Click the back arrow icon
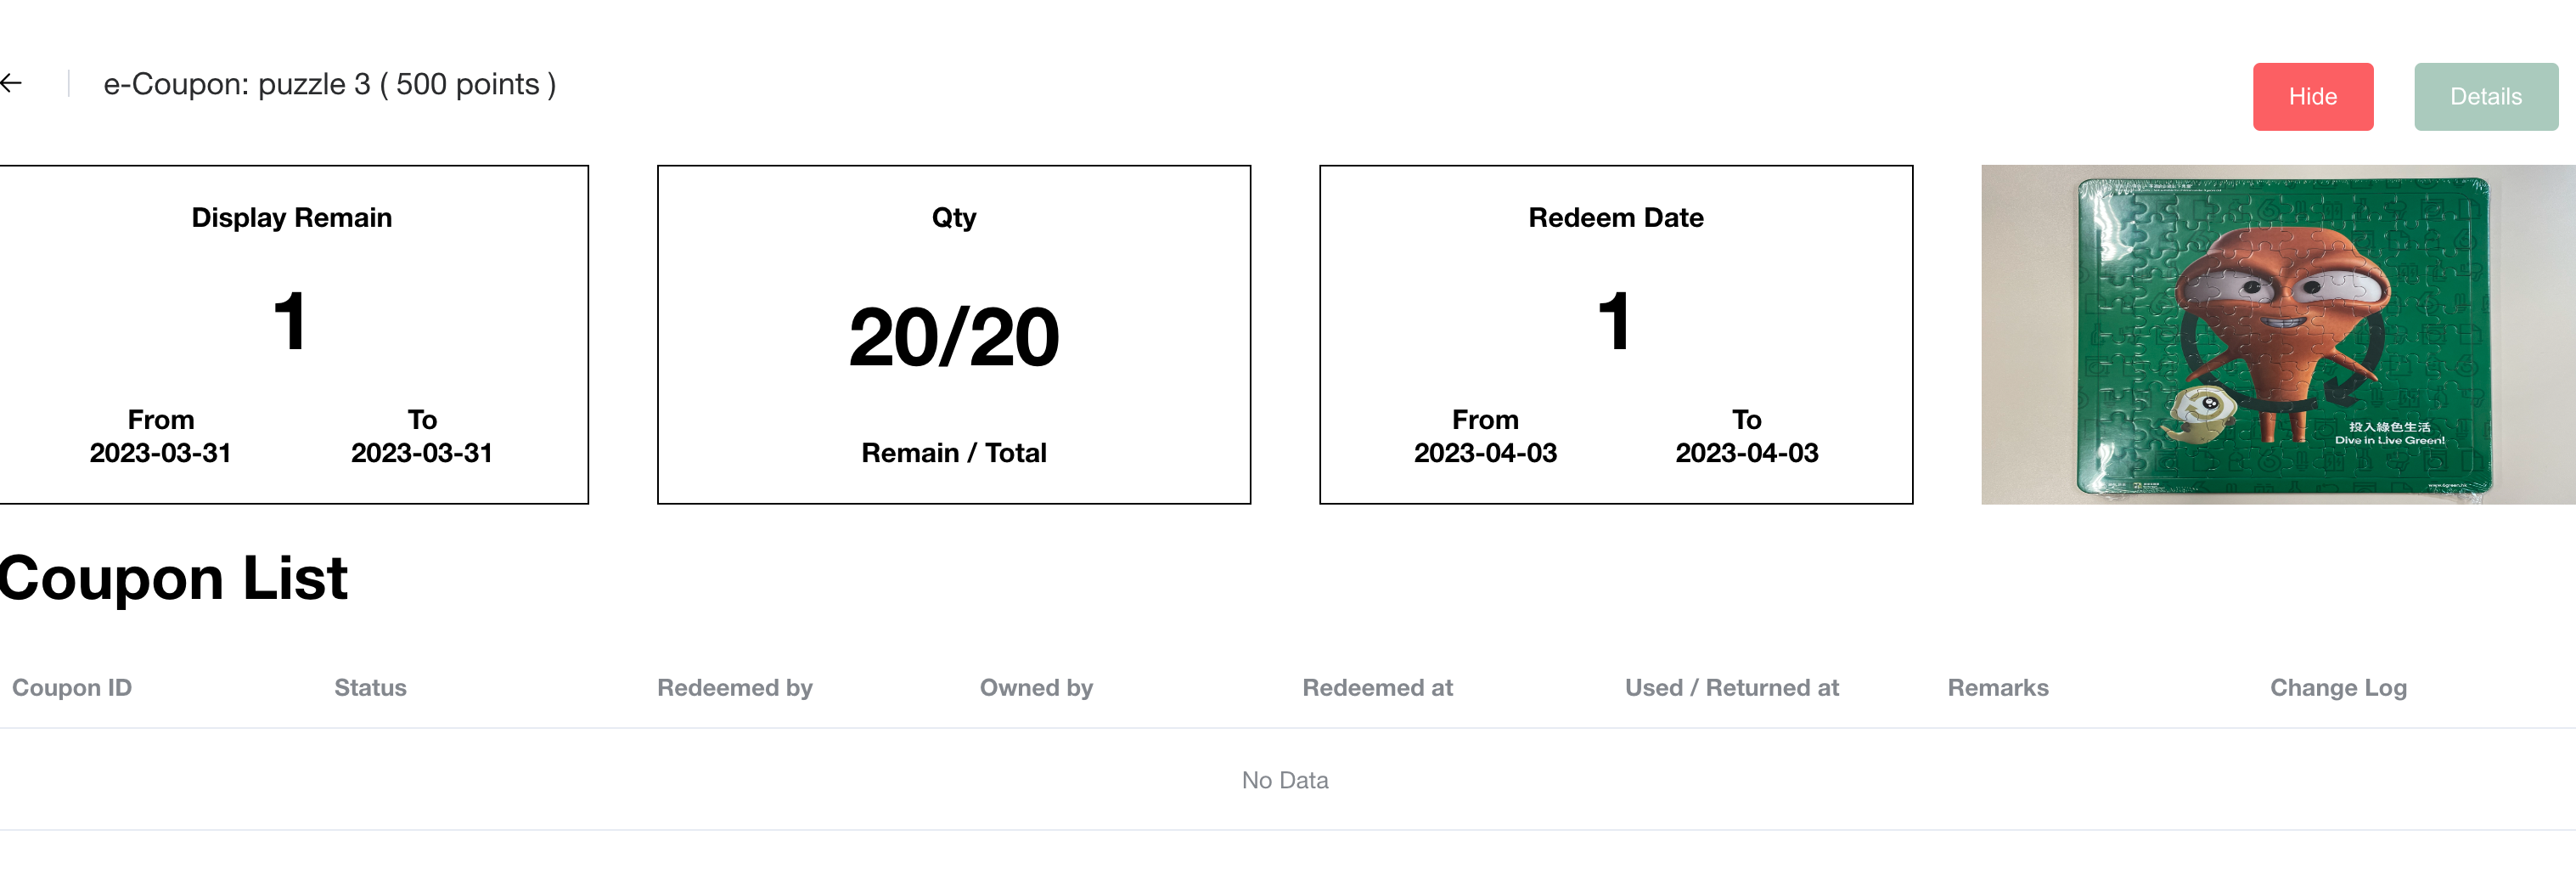This screenshot has width=2576, height=875. click(12, 84)
